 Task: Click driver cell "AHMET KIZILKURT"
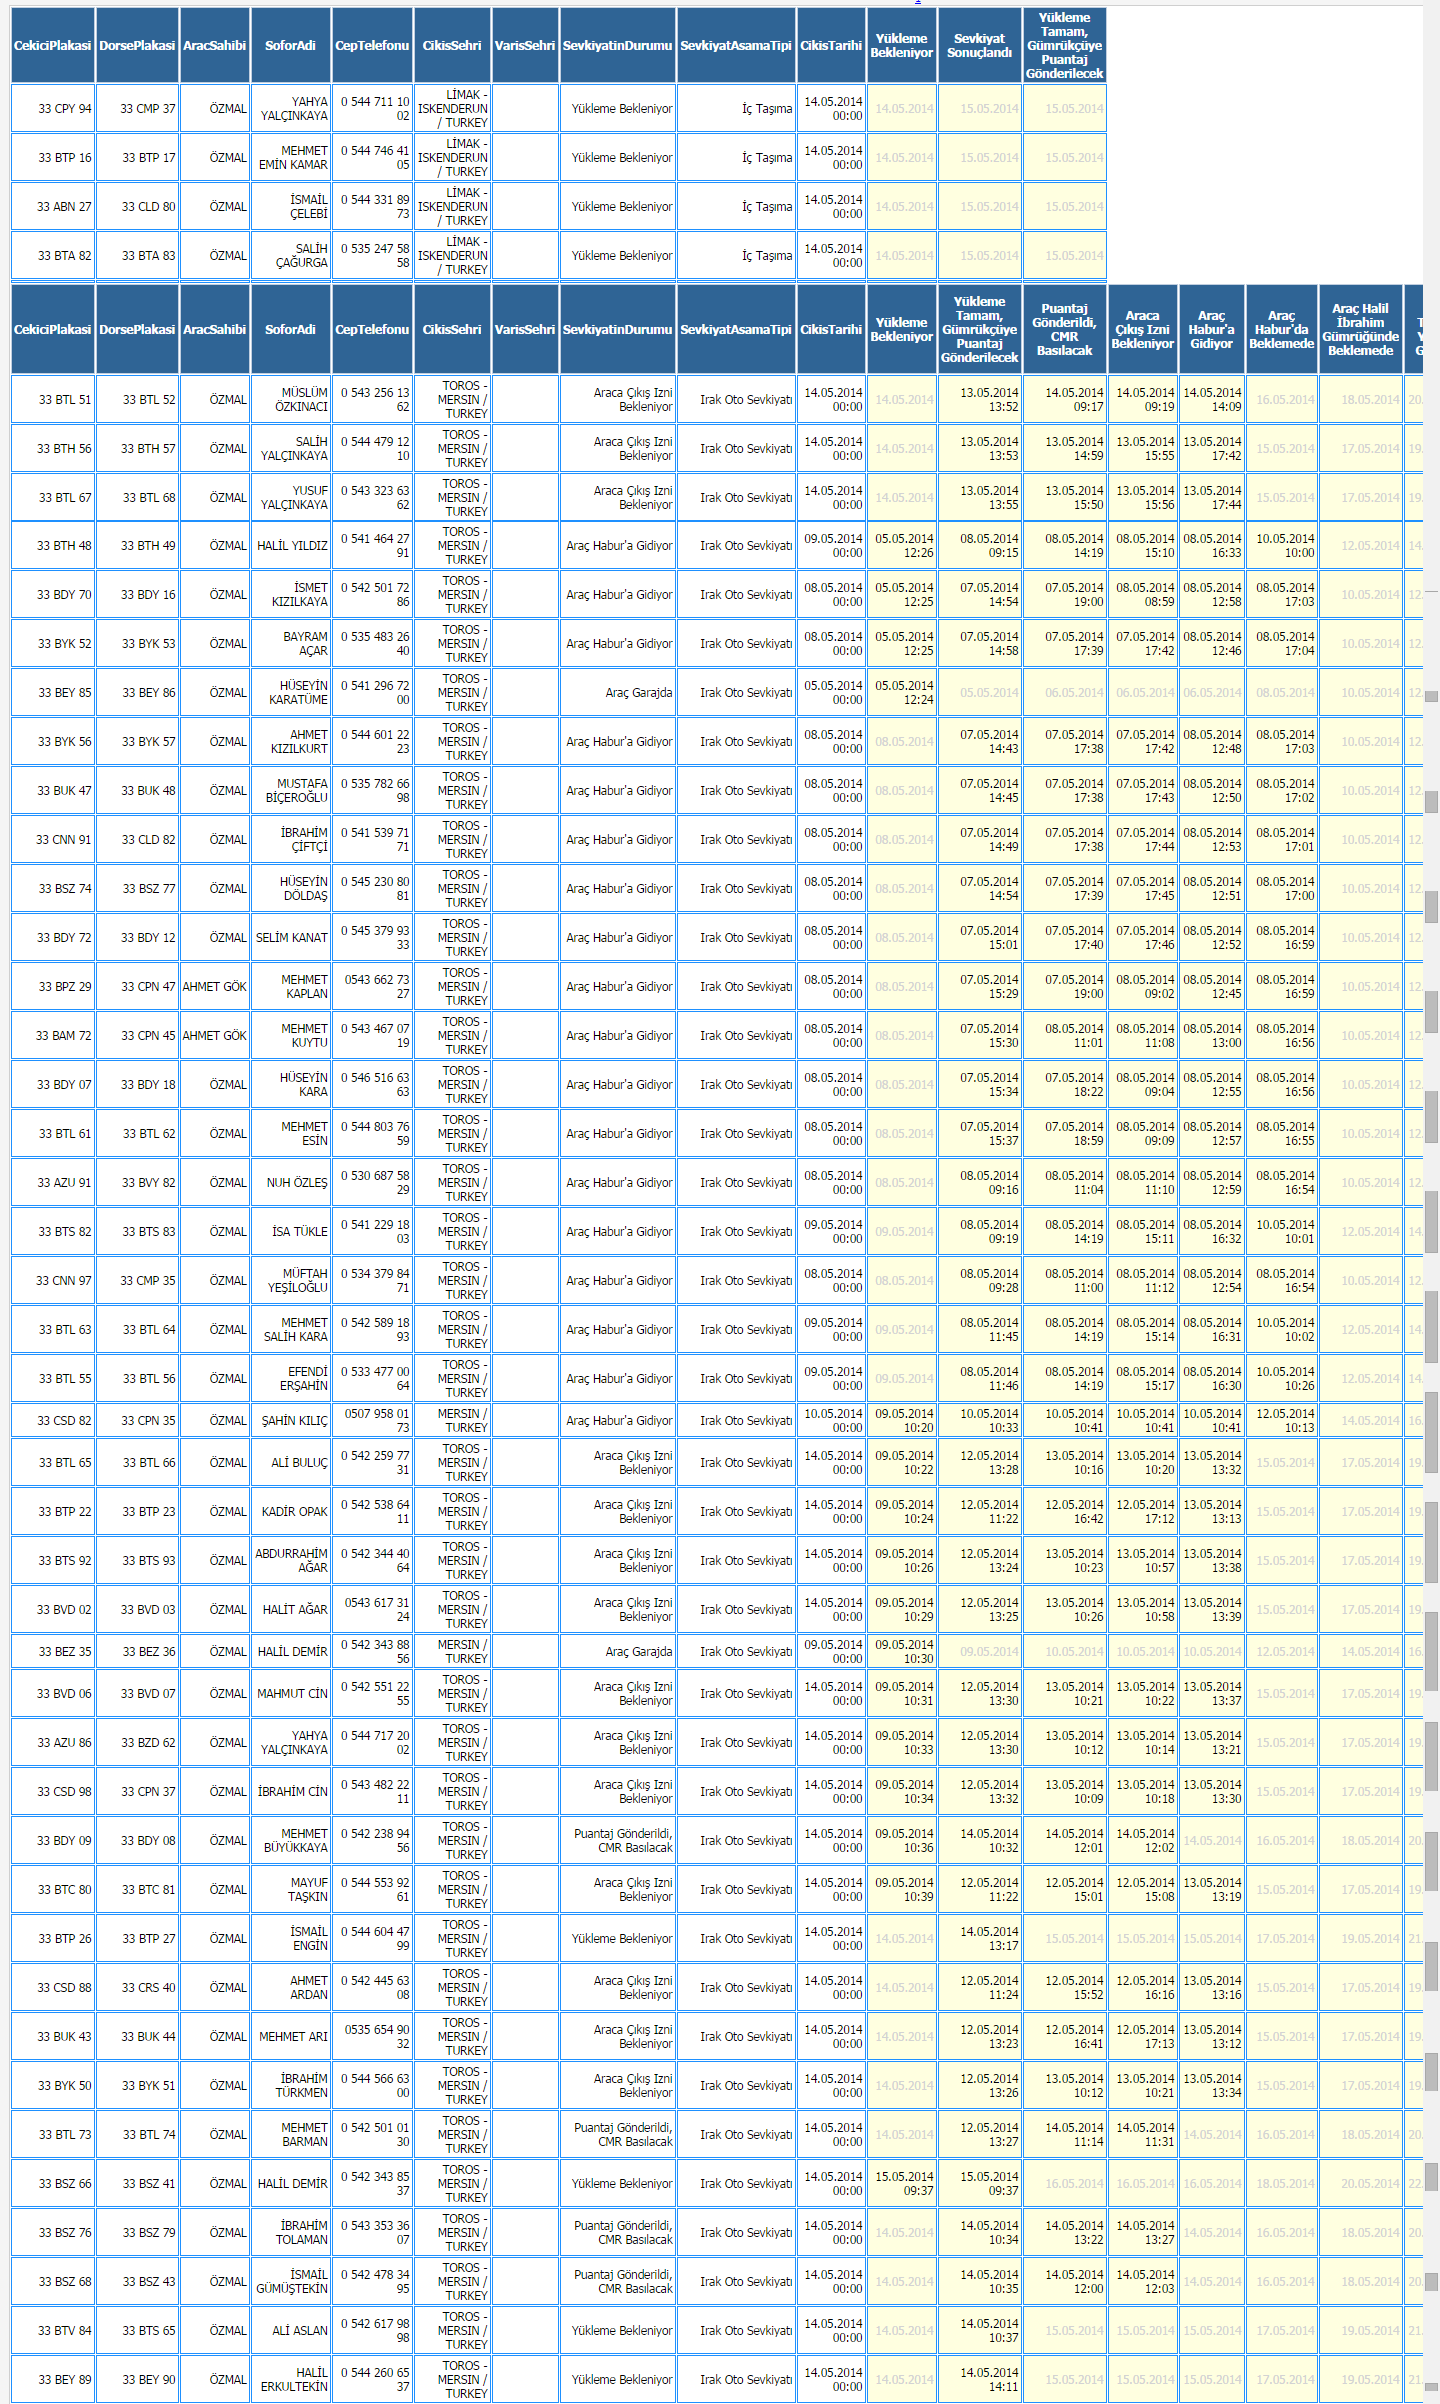coord(290,741)
